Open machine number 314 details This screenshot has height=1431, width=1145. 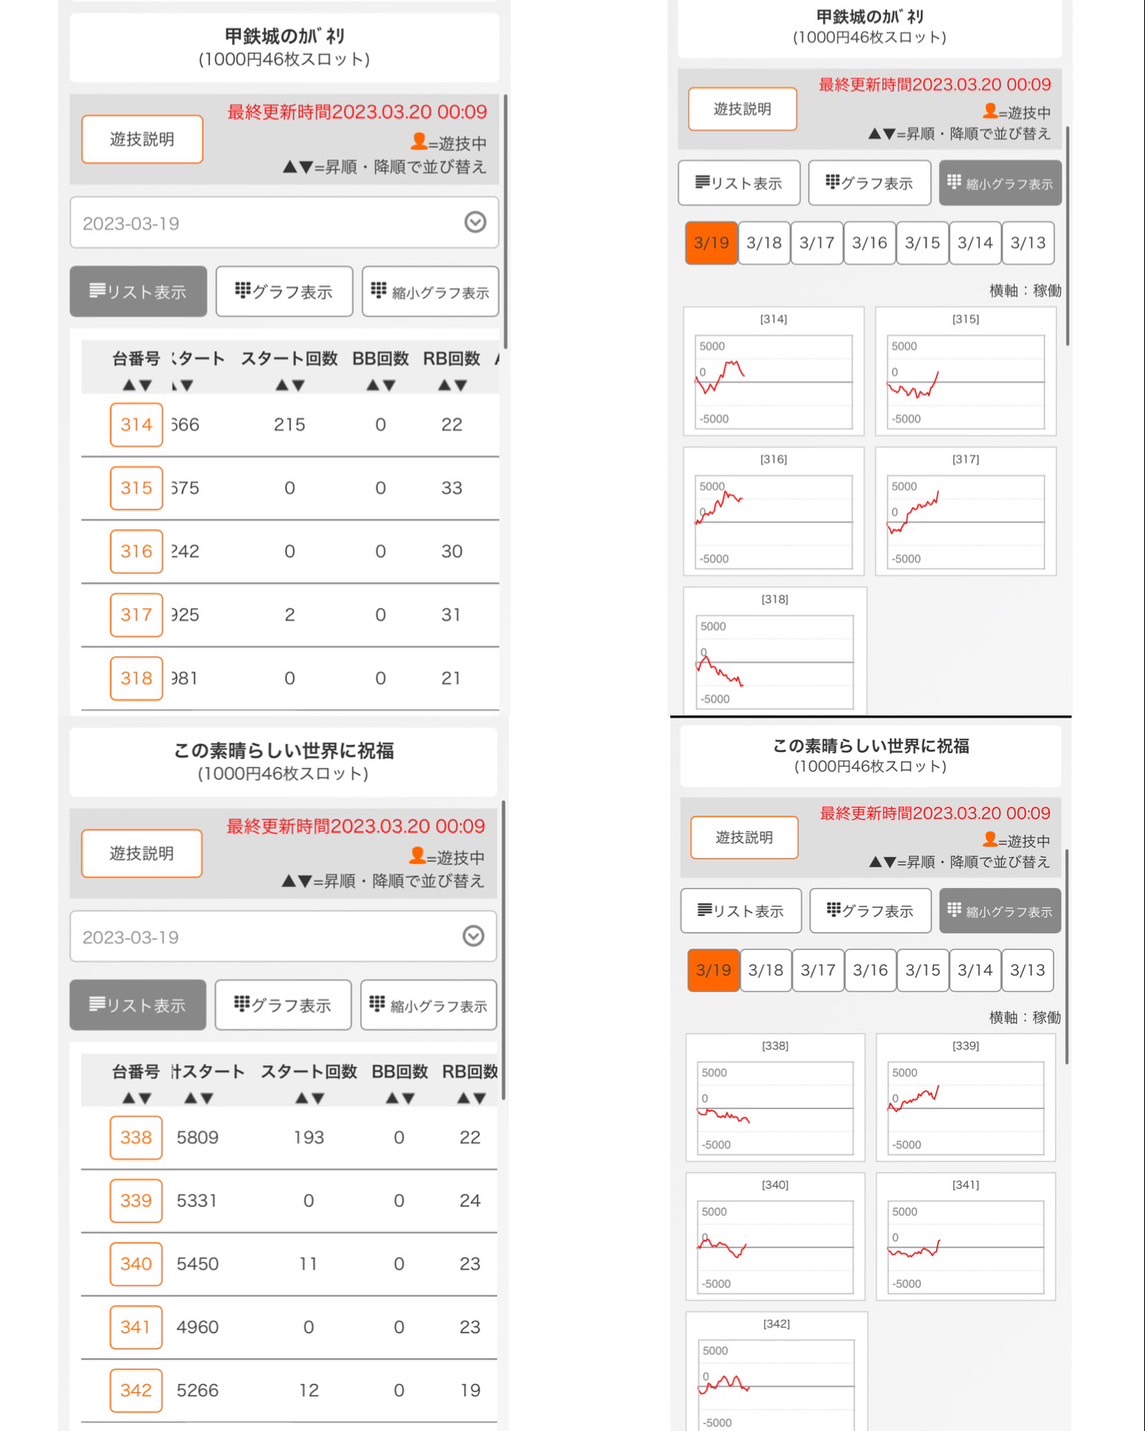[x=136, y=425]
